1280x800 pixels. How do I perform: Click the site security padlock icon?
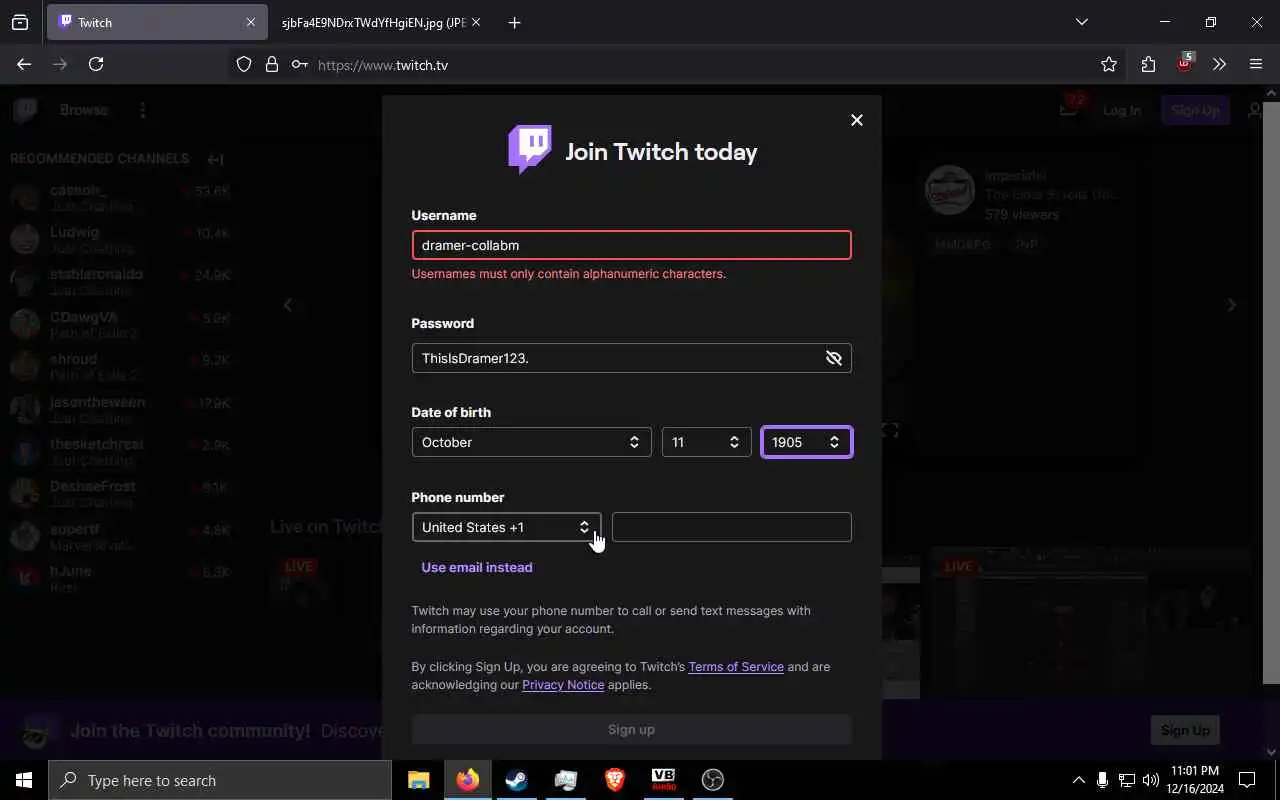271,65
